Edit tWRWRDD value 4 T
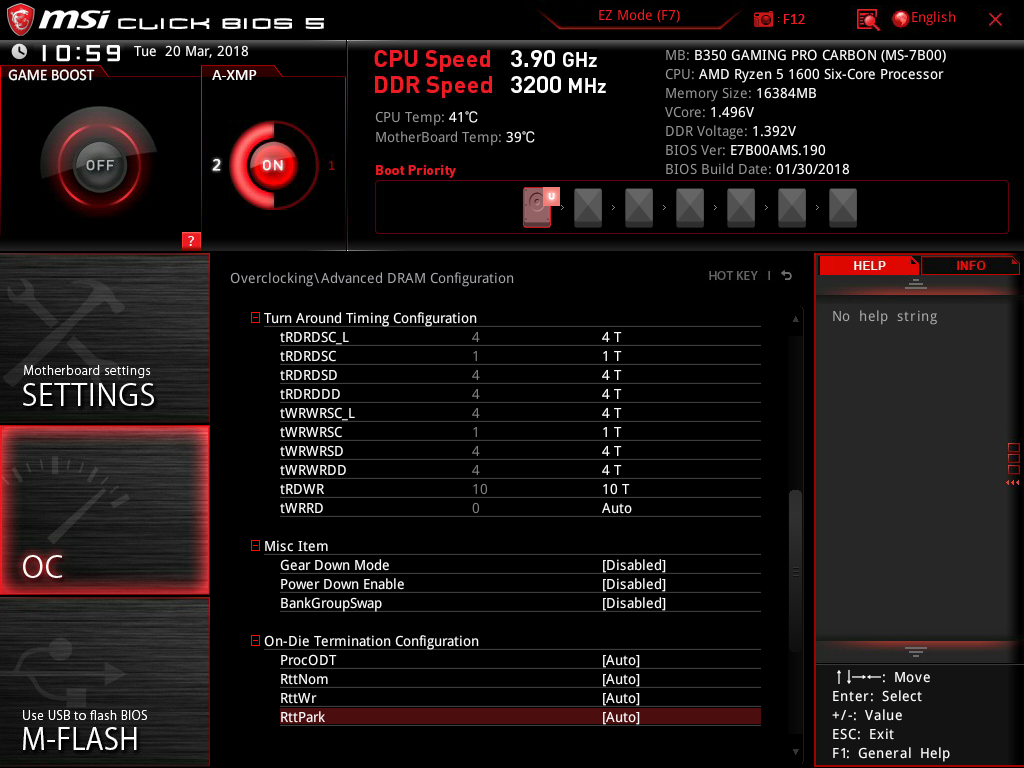The height and width of the screenshot is (768, 1024). [x=611, y=470]
